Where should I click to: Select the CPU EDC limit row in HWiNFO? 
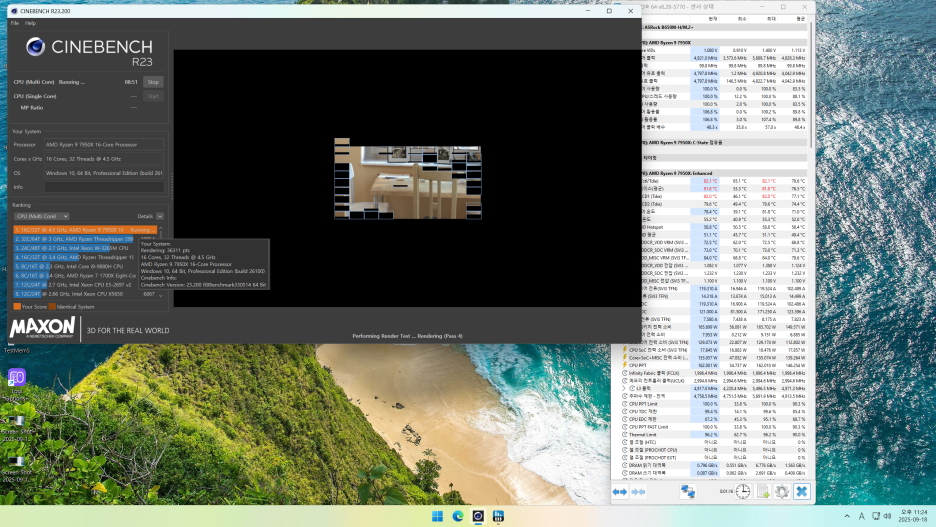[715, 419]
